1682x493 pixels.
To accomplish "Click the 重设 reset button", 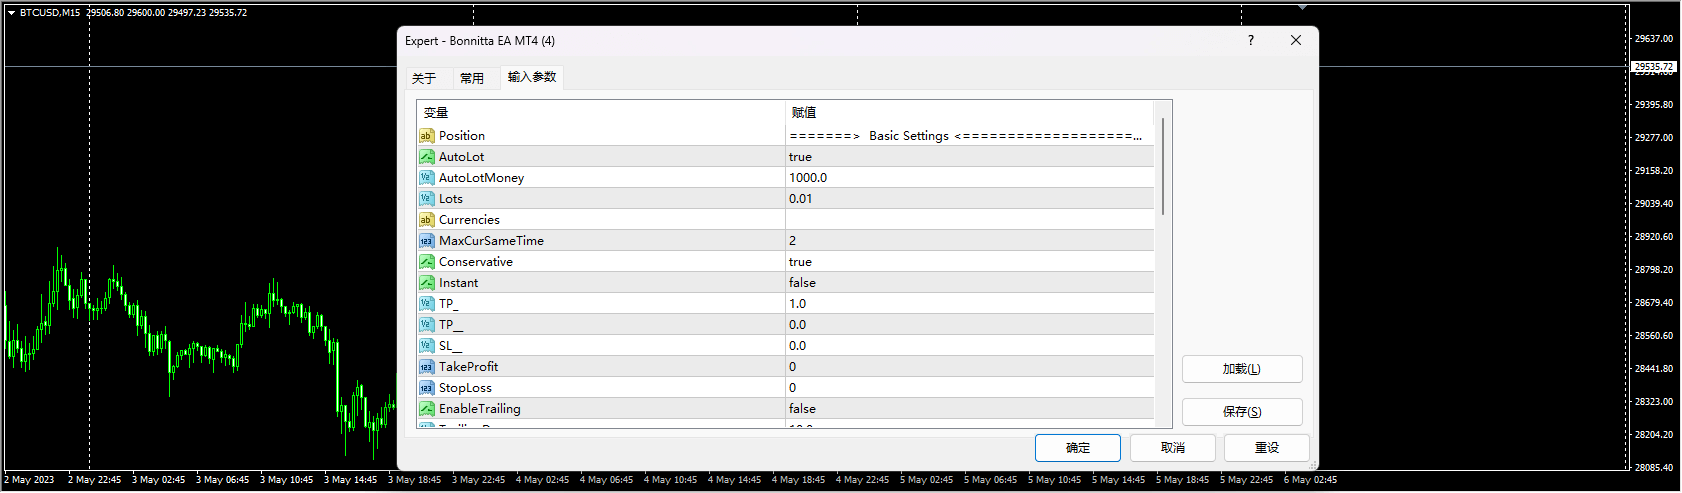I will click(x=1267, y=448).
